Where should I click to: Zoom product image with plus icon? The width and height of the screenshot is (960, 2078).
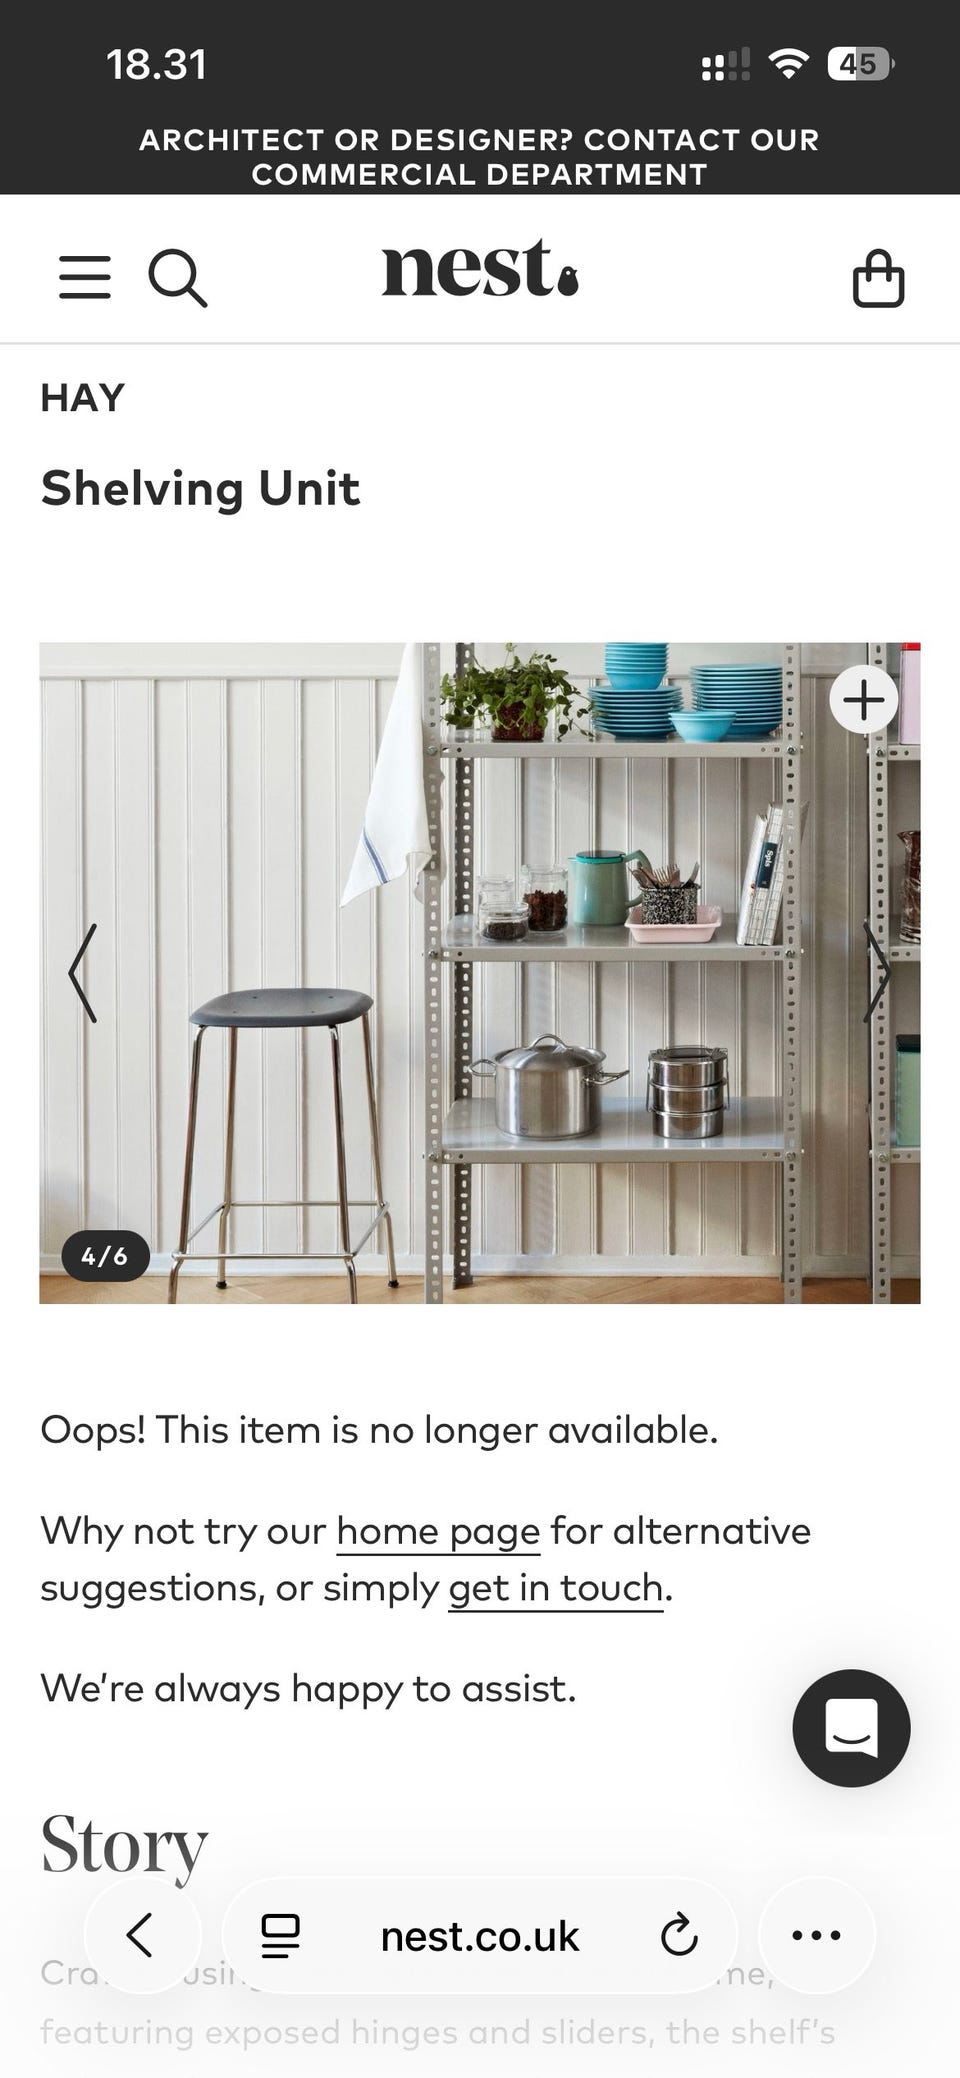864,699
